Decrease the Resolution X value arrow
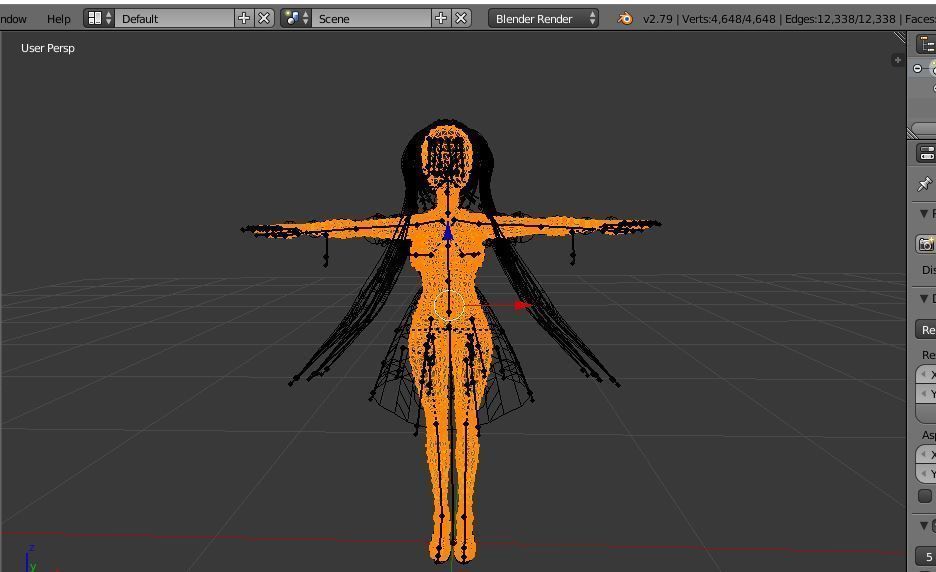The width and height of the screenshot is (936, 572). (924, 374)
